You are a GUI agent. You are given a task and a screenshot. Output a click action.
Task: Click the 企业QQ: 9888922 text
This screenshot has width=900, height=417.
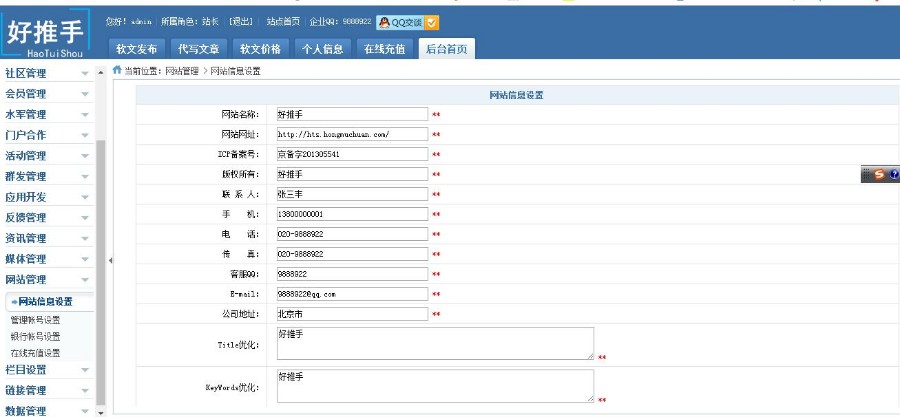pyautogui.click(x=340, y=22)
